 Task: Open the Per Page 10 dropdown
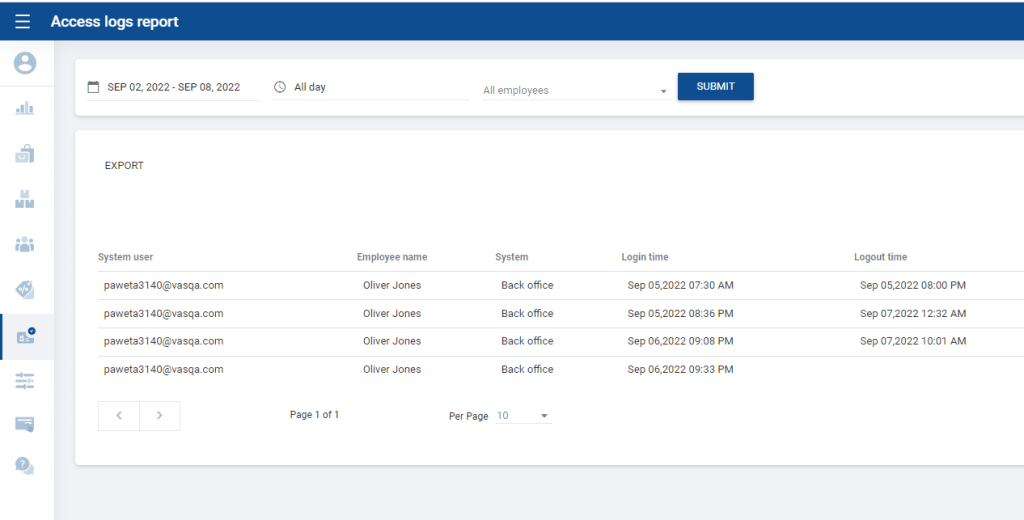point(524,415)
